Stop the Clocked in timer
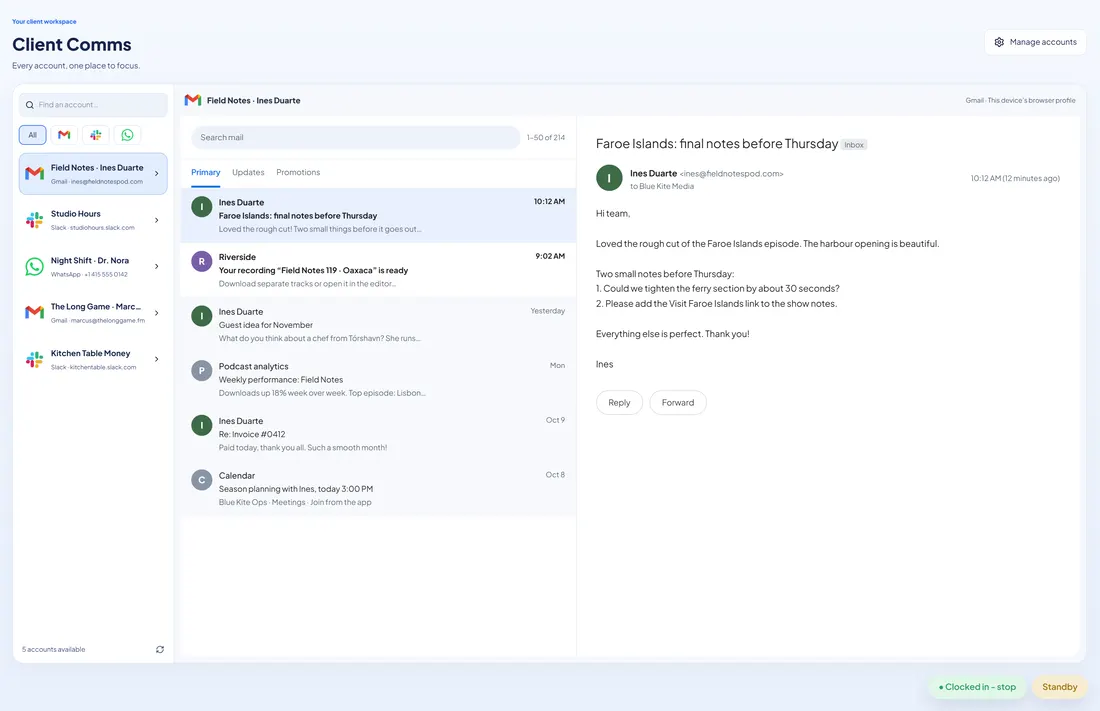 click(x=977, y=687)
